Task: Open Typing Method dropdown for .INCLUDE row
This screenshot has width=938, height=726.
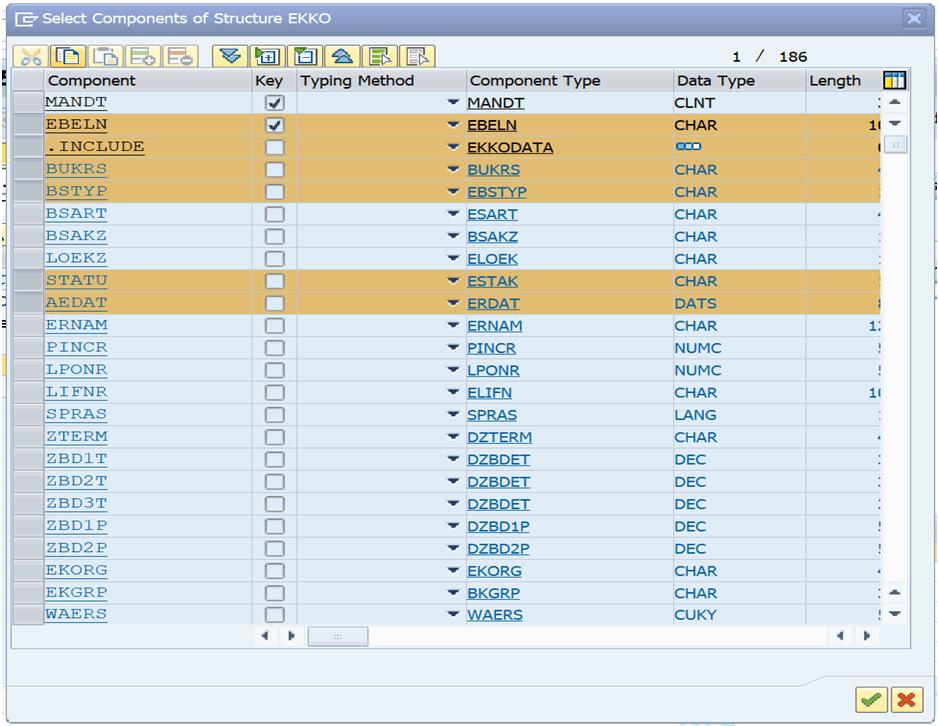Action: coord(453,147)
